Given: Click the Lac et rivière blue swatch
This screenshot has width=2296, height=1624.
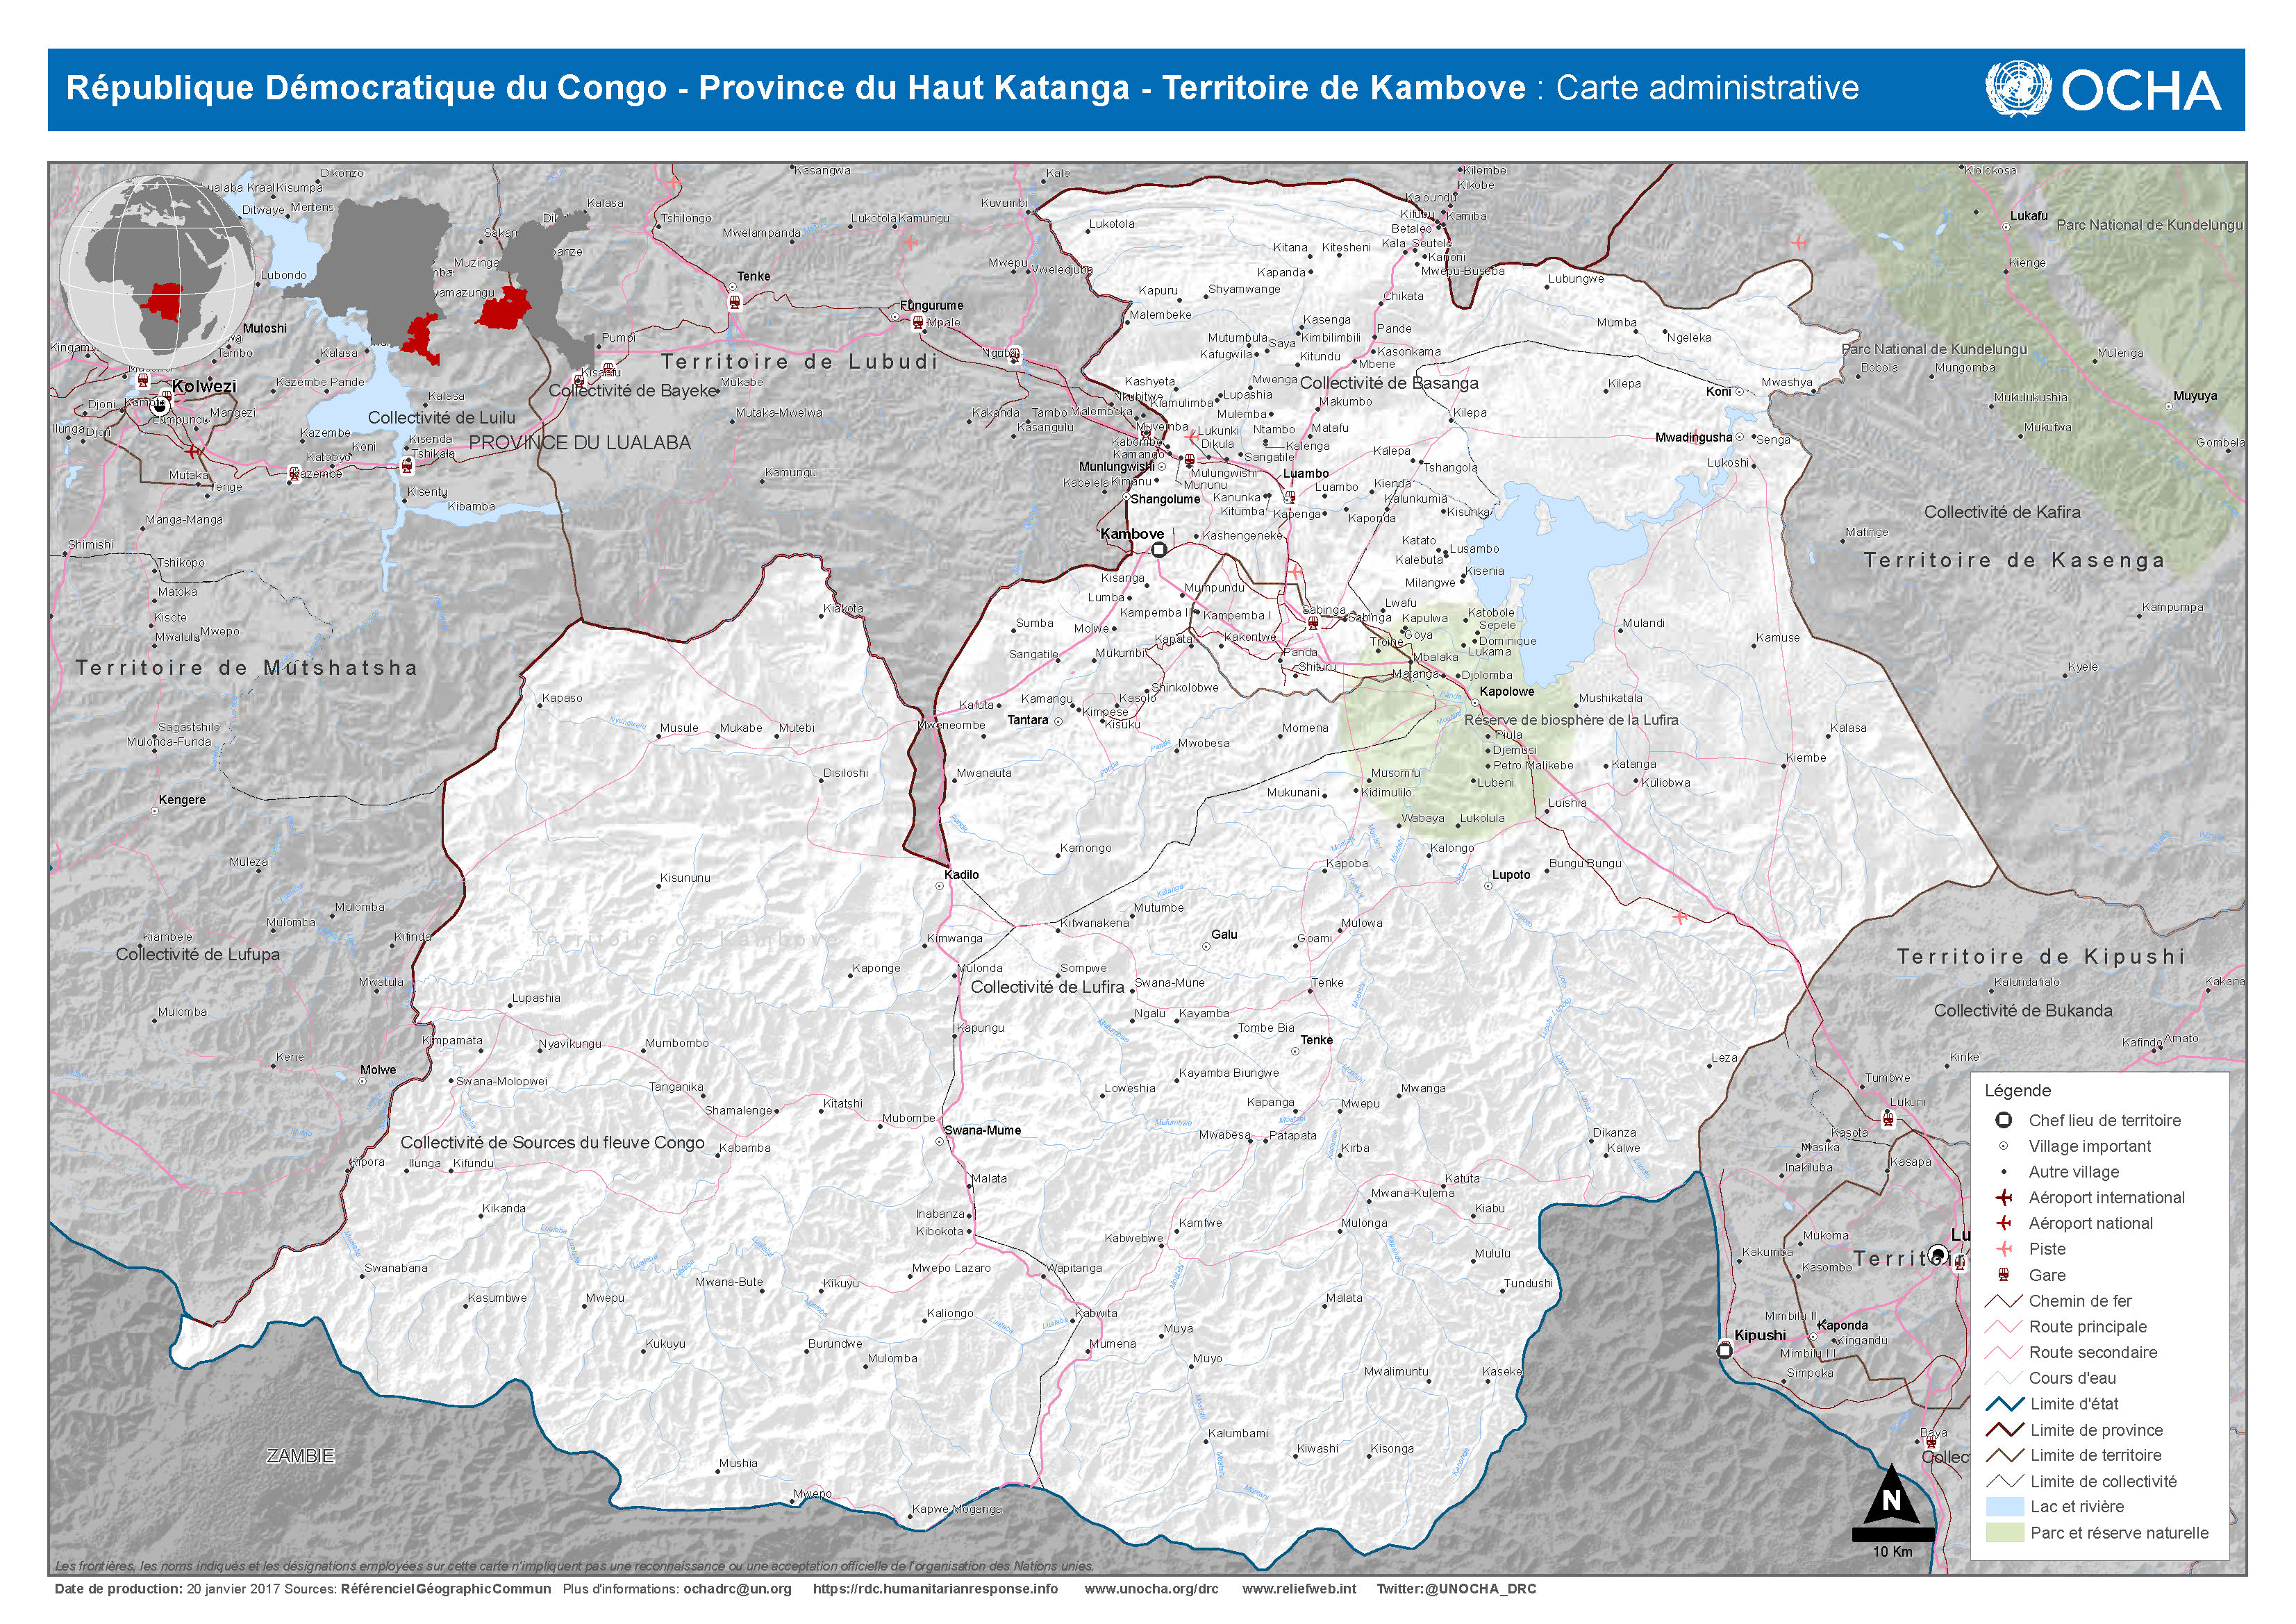Looking at the screenshot, I should pos(2004,1507).
